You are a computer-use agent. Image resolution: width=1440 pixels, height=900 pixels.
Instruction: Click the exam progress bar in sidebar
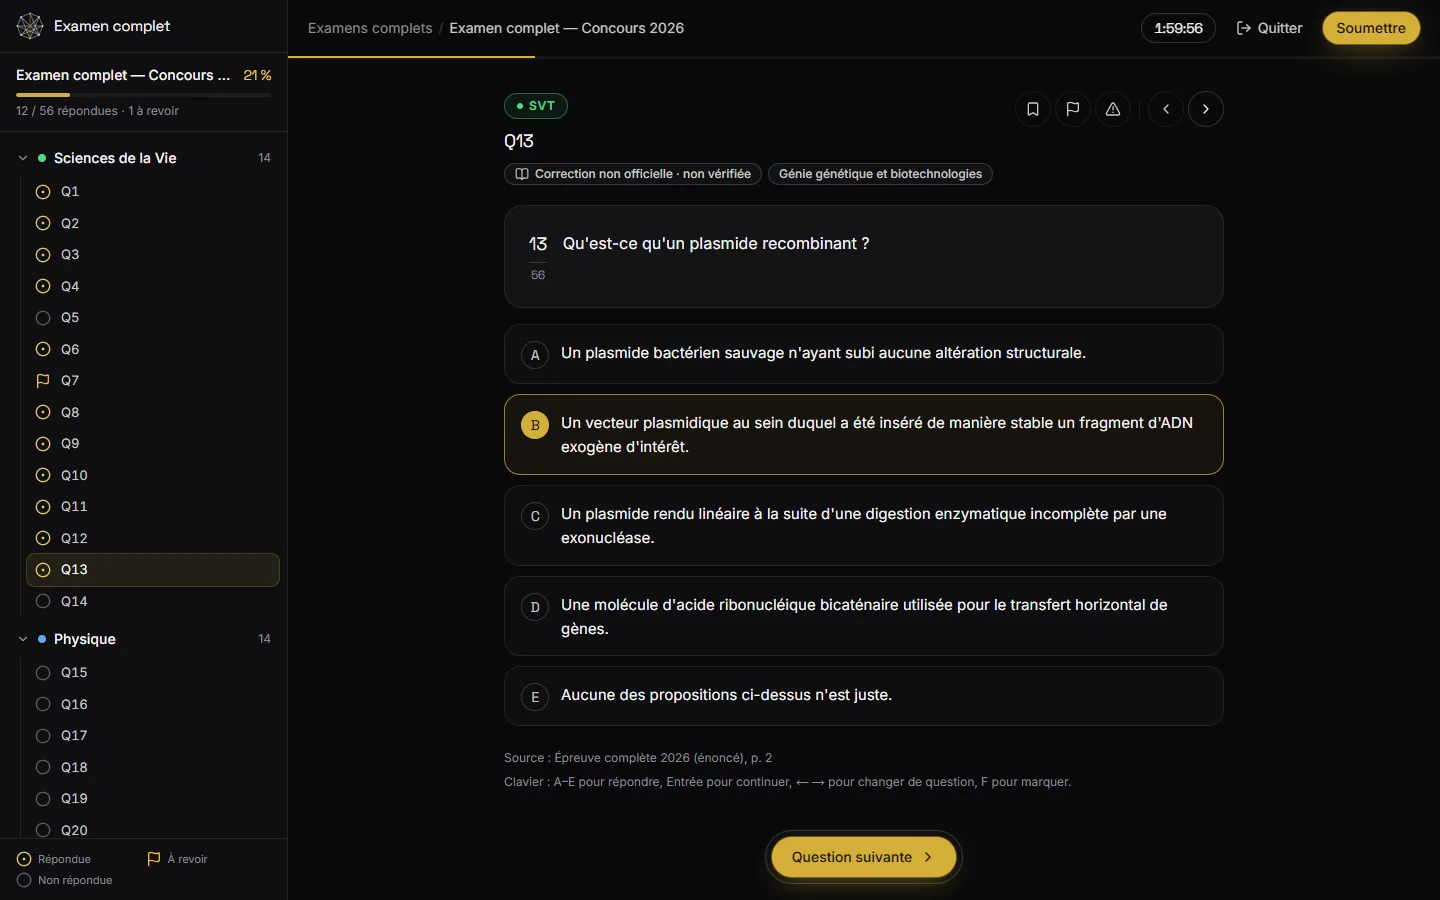pos(144,95)
